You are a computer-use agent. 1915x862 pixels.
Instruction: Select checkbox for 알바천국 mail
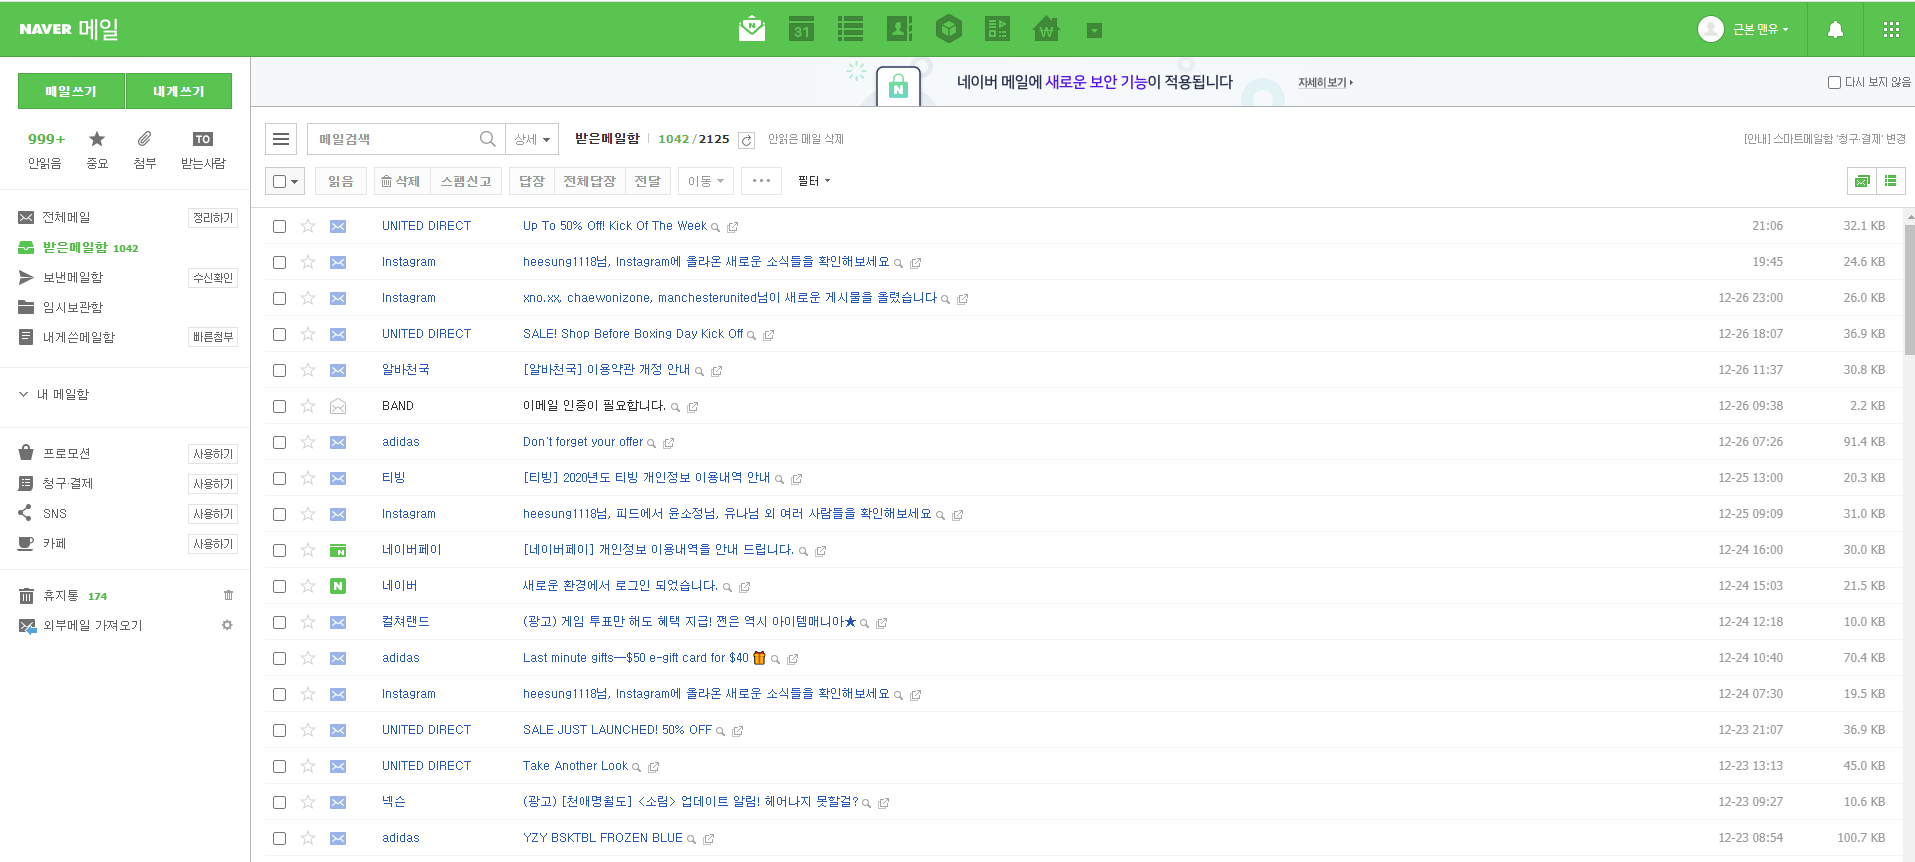[x=279, y=370]
